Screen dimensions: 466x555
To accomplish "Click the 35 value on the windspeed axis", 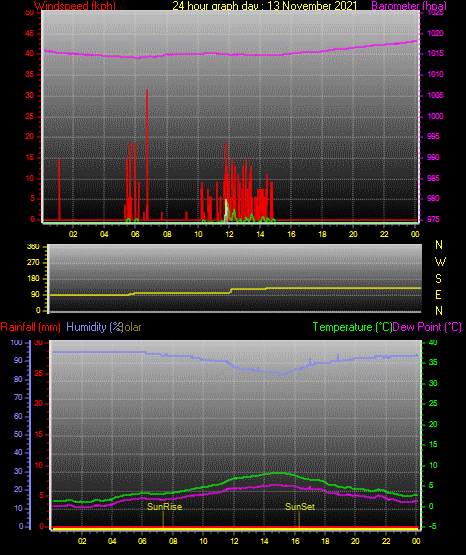I will (30, 74).
